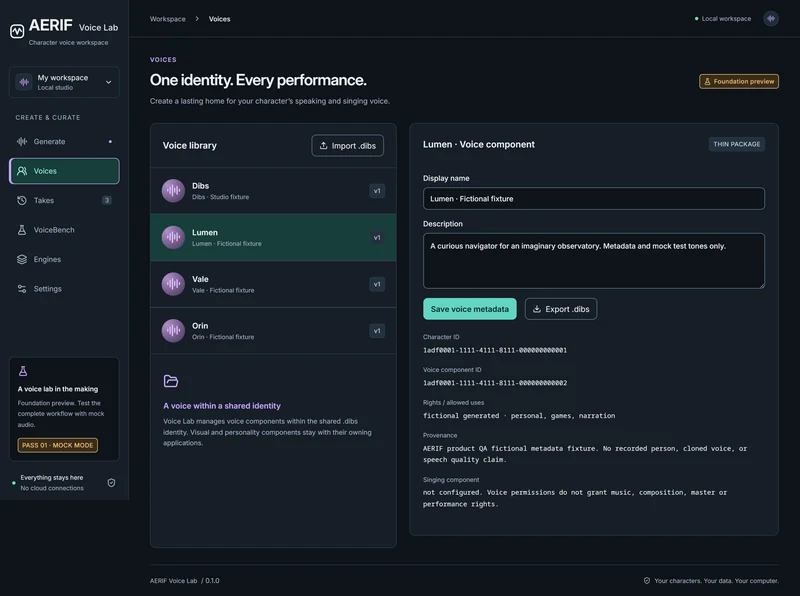Select the Vale voice row
The width and height of the screenshot is (800, 596).
[x=273, y=284]
